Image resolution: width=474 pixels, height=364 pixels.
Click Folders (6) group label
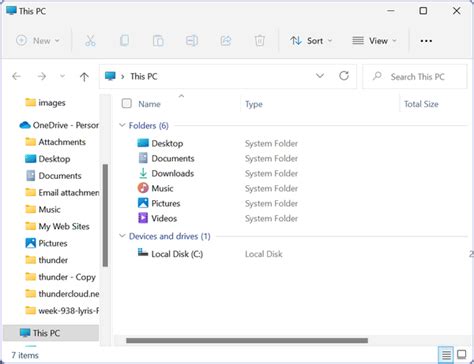click(x=149, y=126)
